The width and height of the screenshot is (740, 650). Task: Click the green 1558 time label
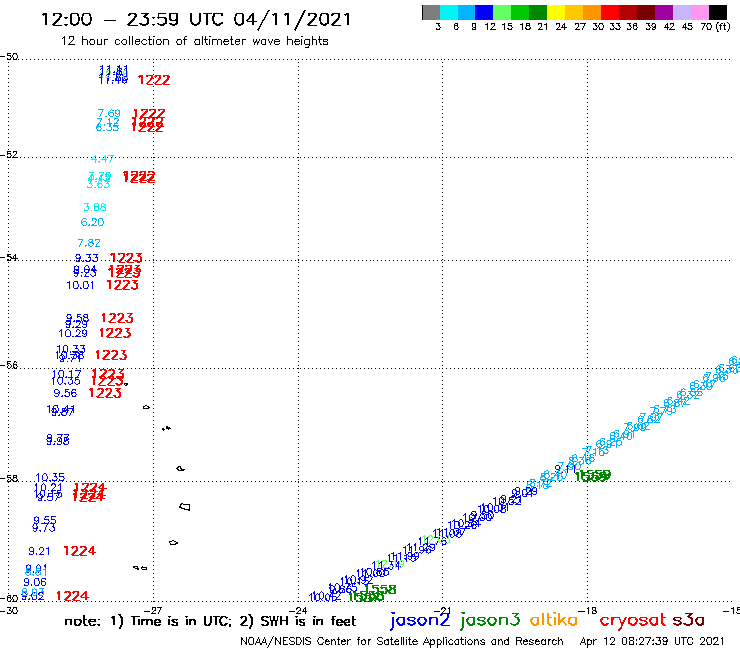coord(380,589)
